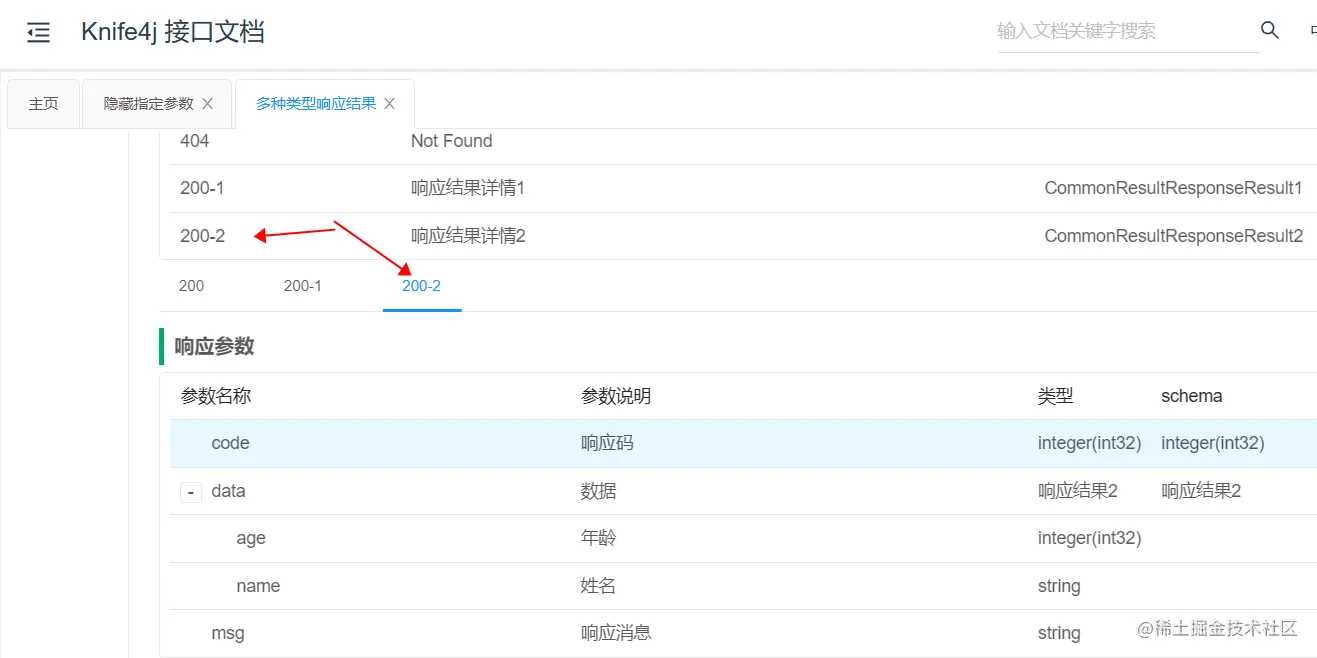Click the 姓名 description cell

click(x=599, y=586)
